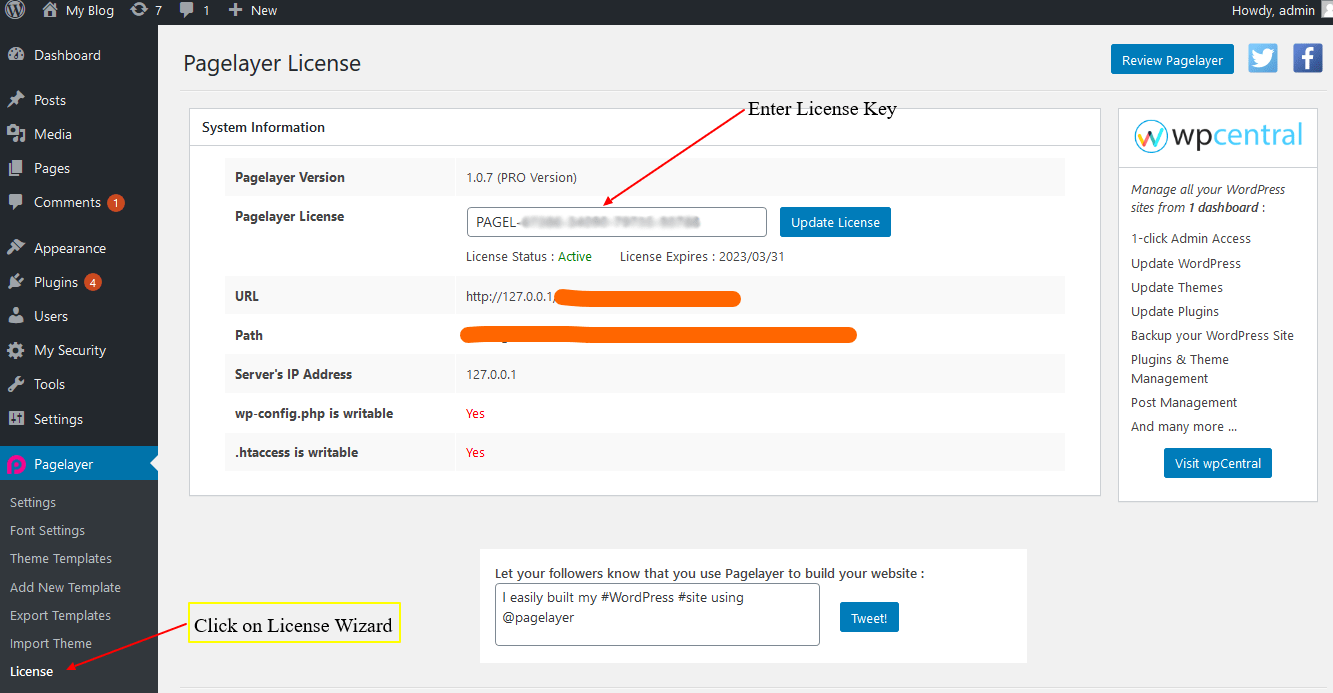1333x693 pixels.
Task: Click the Pagelayer sidebar icon
Action: pyautogui.click(x=16, y=464)
